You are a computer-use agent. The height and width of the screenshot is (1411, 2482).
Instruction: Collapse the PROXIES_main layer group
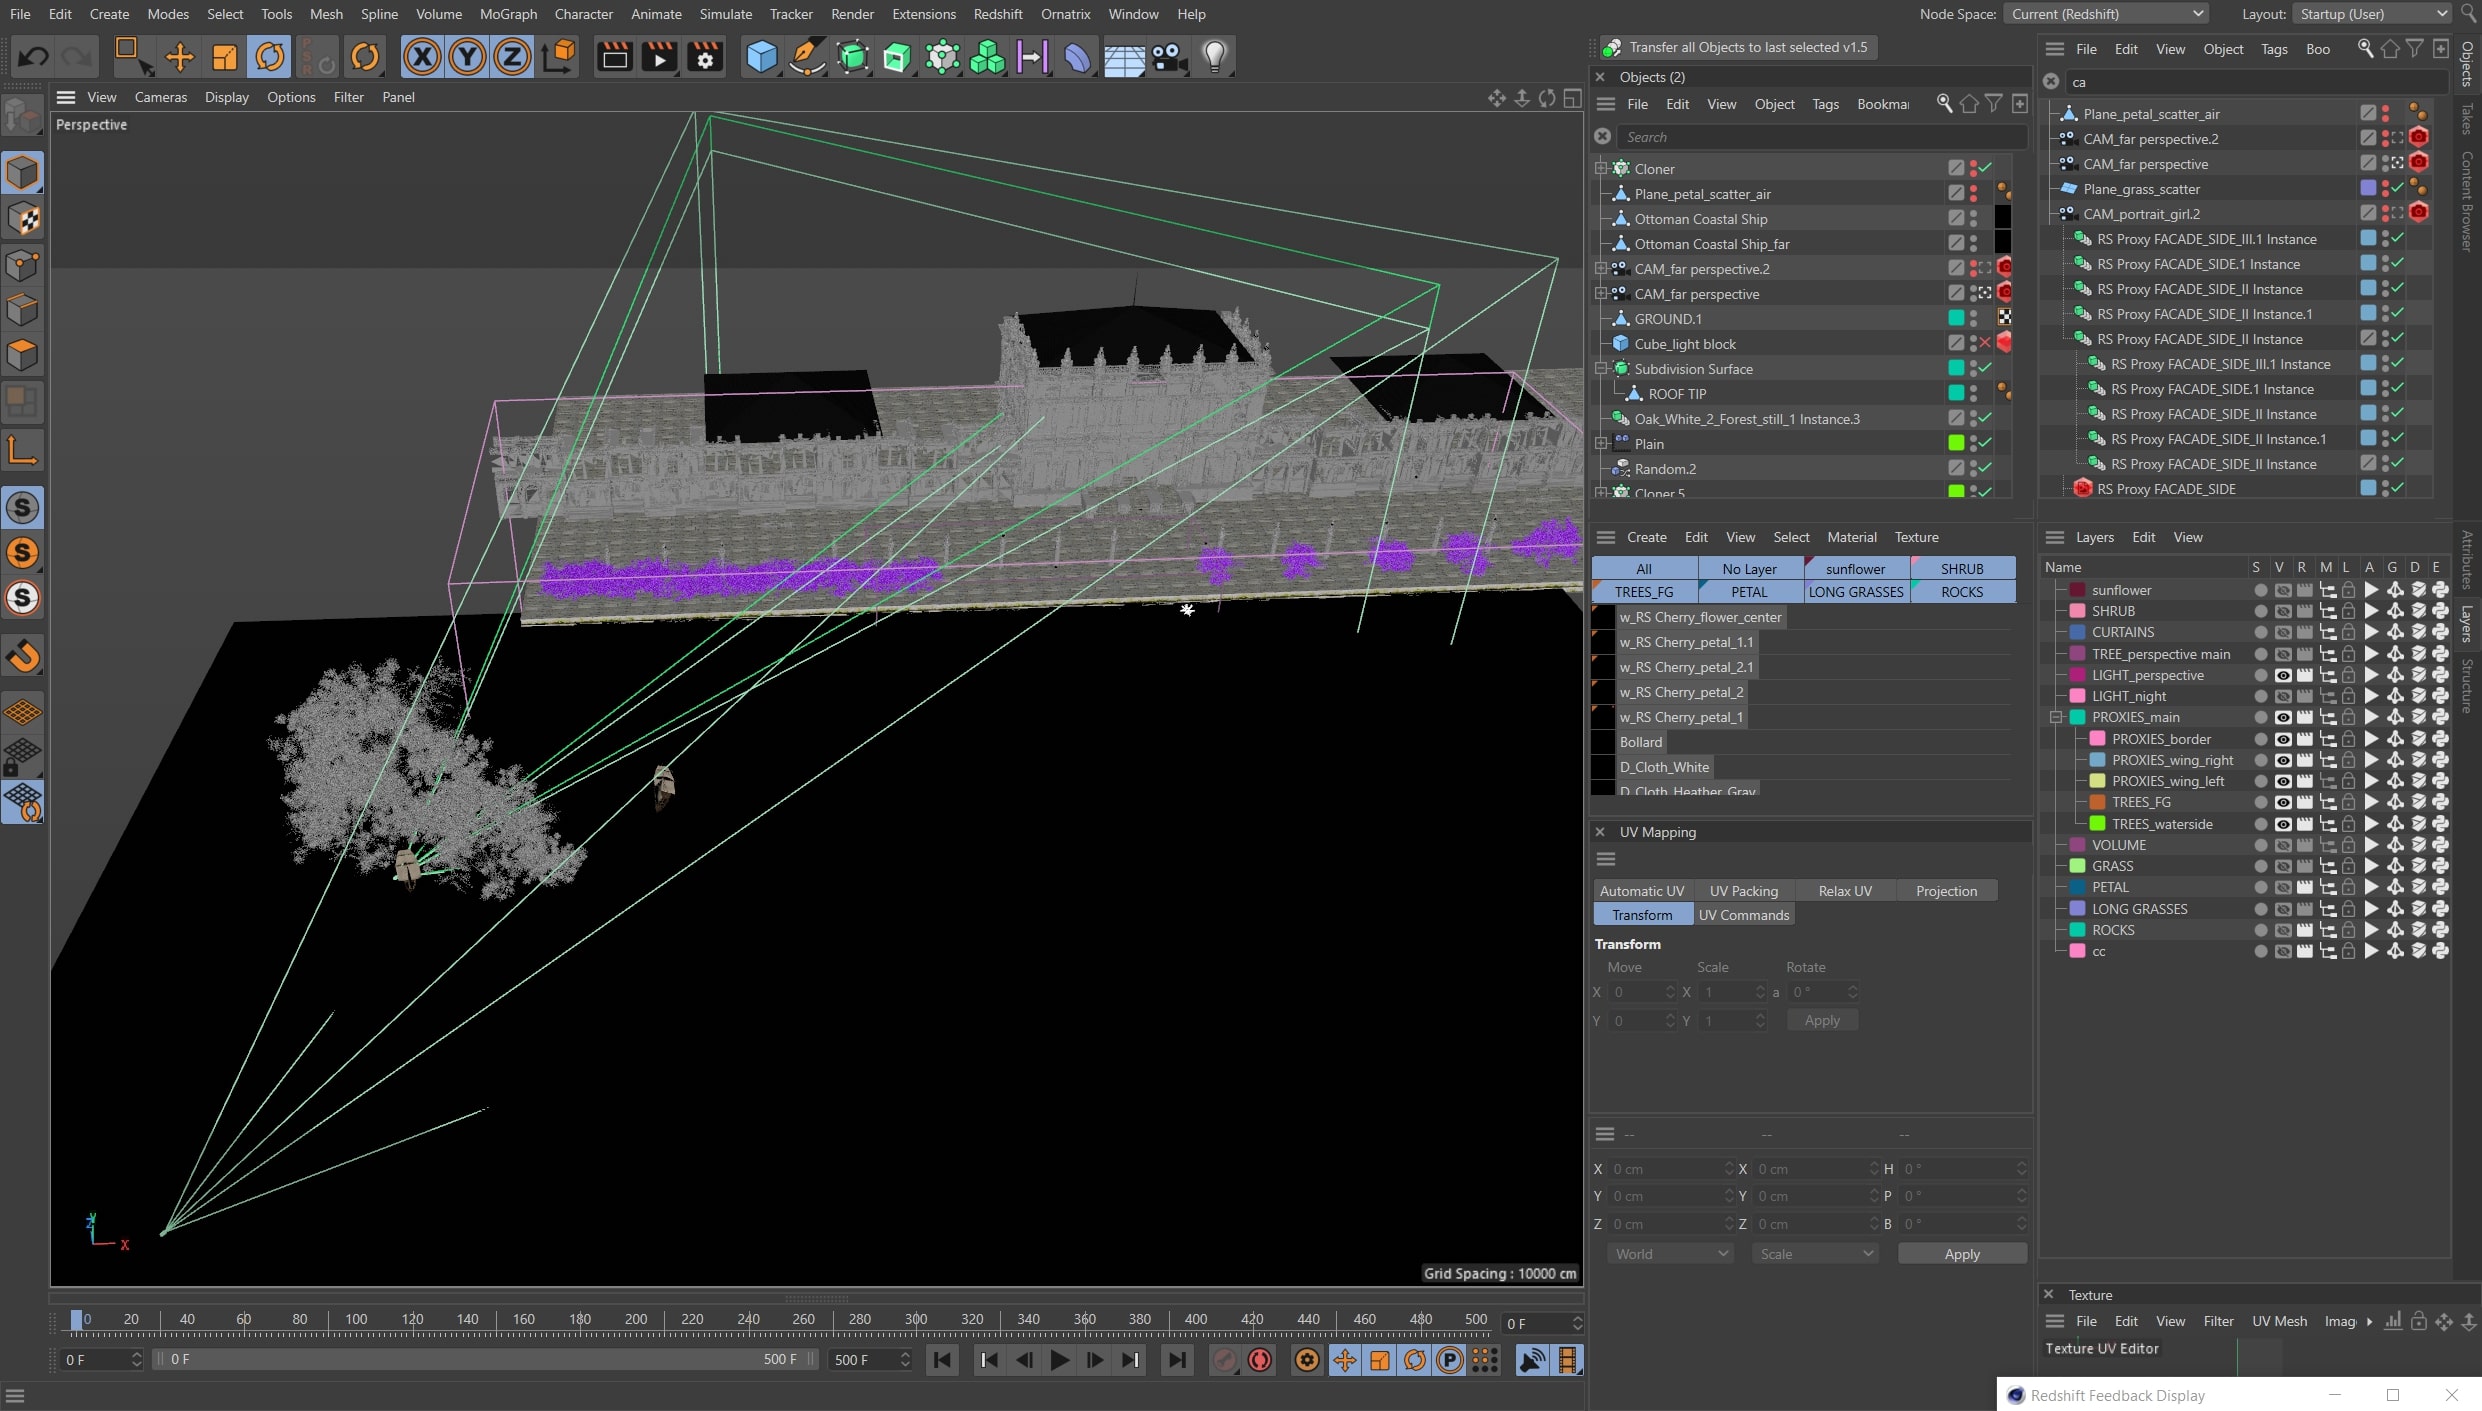click(x=2057, y=717)
